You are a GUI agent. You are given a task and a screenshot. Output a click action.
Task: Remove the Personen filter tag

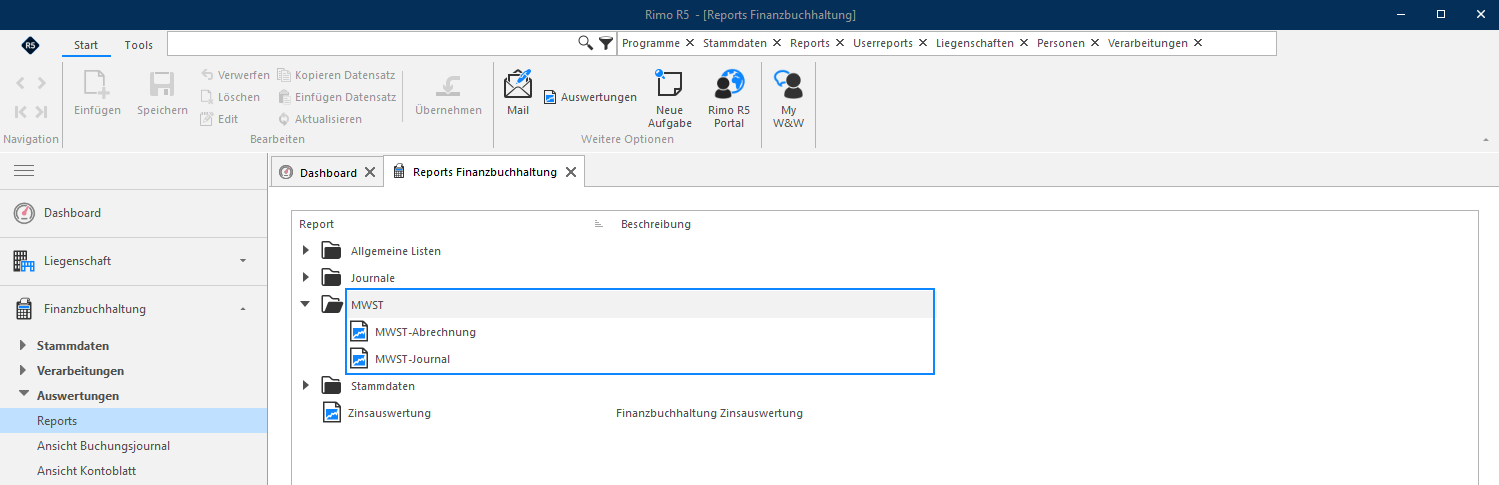click(1095, 43)
